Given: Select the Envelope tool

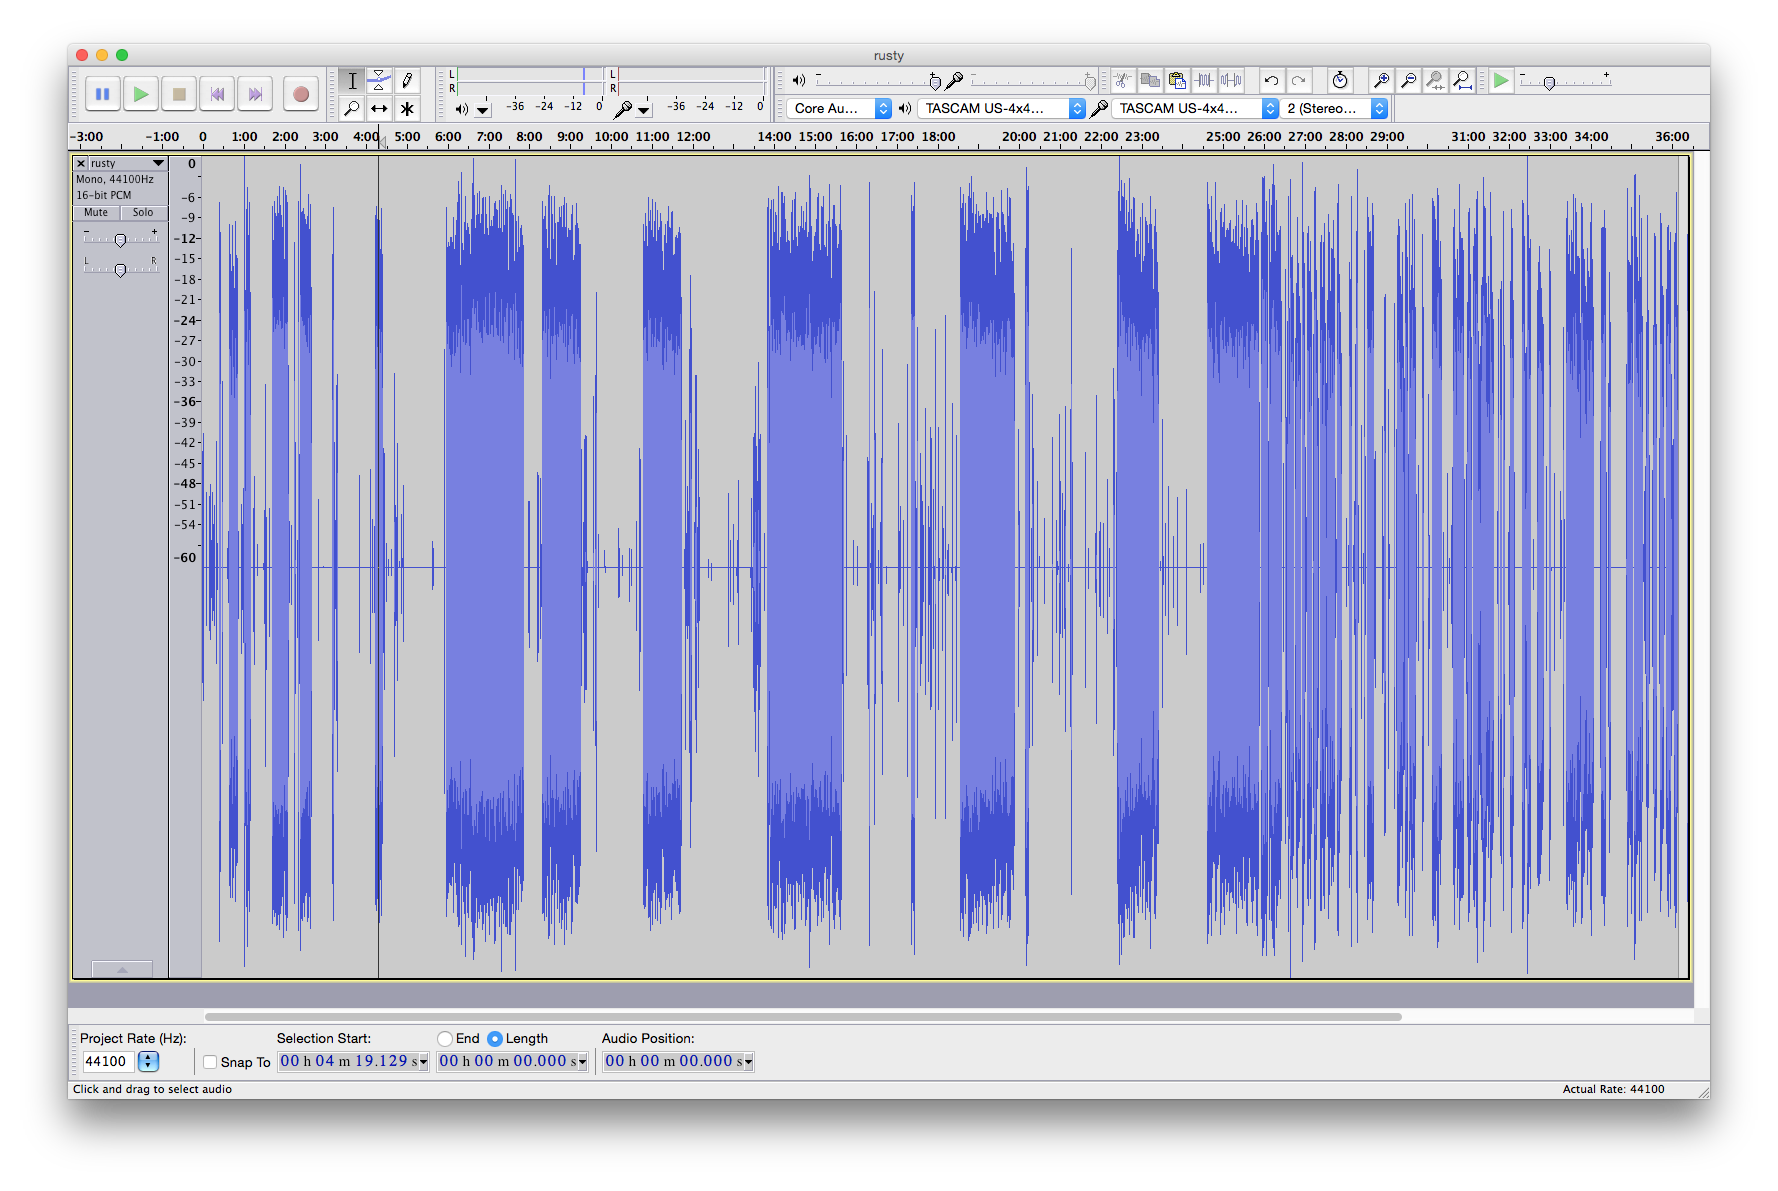Looking at the screenshot, I should click(x=379, y=81).
